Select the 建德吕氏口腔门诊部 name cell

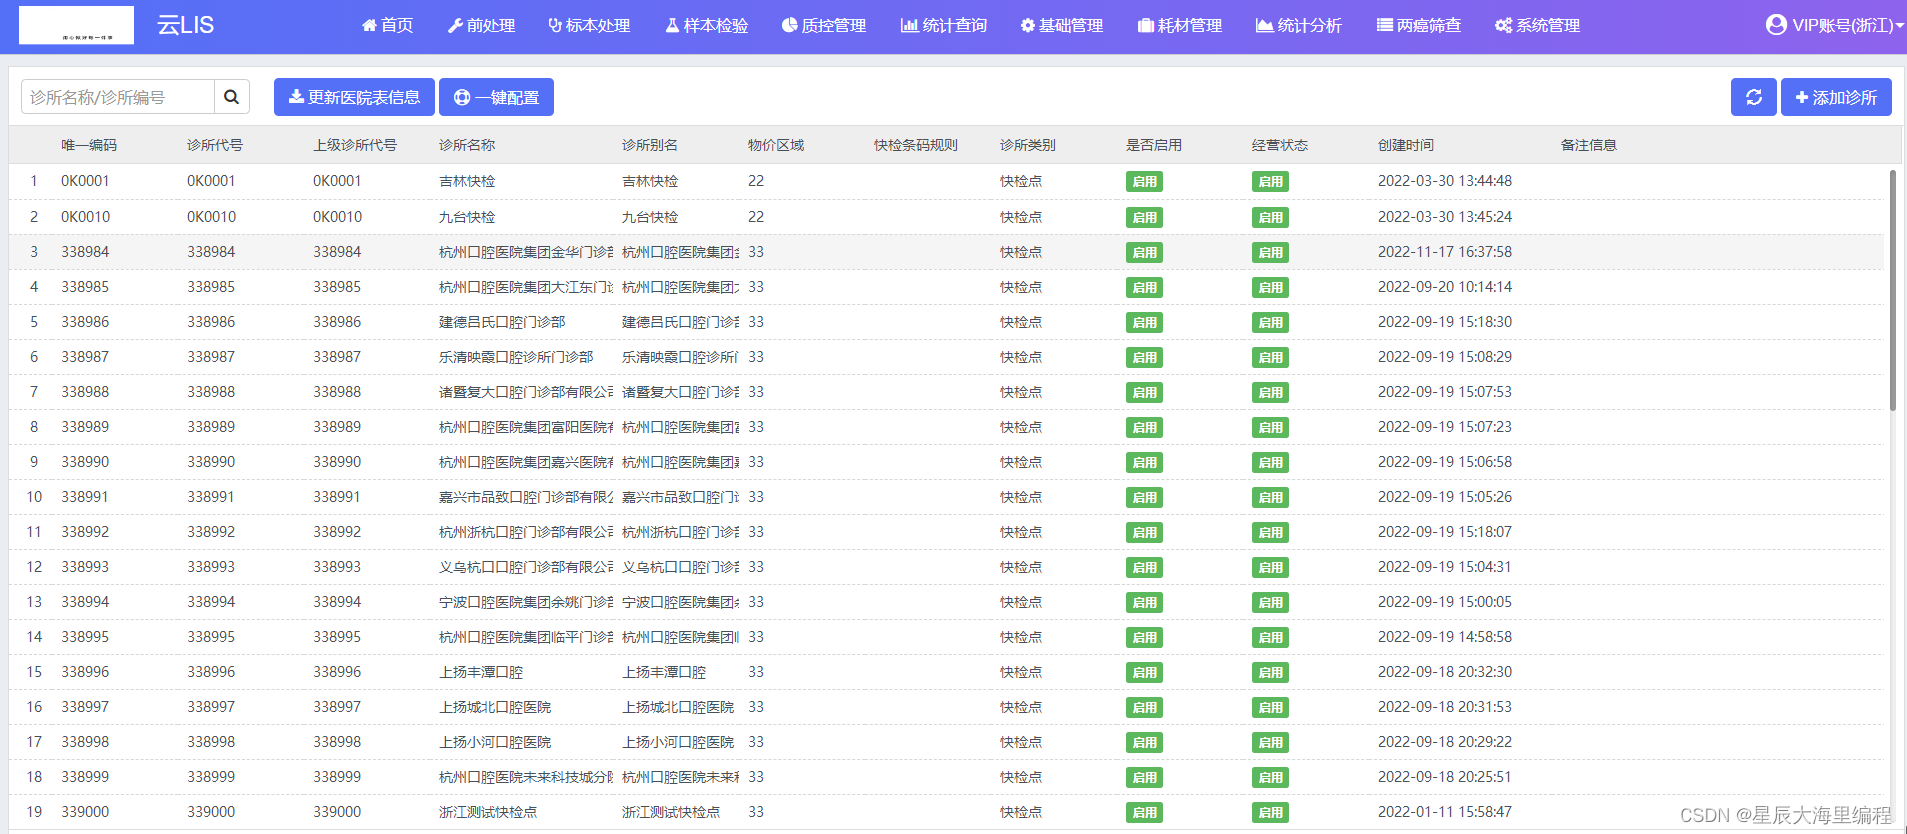click(x=502, y=322)
